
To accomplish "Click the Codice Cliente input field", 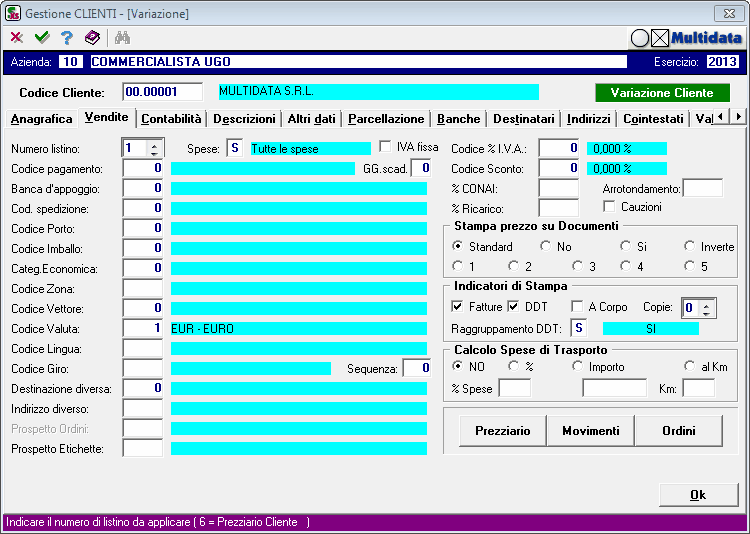I will (x=163, y=92).
